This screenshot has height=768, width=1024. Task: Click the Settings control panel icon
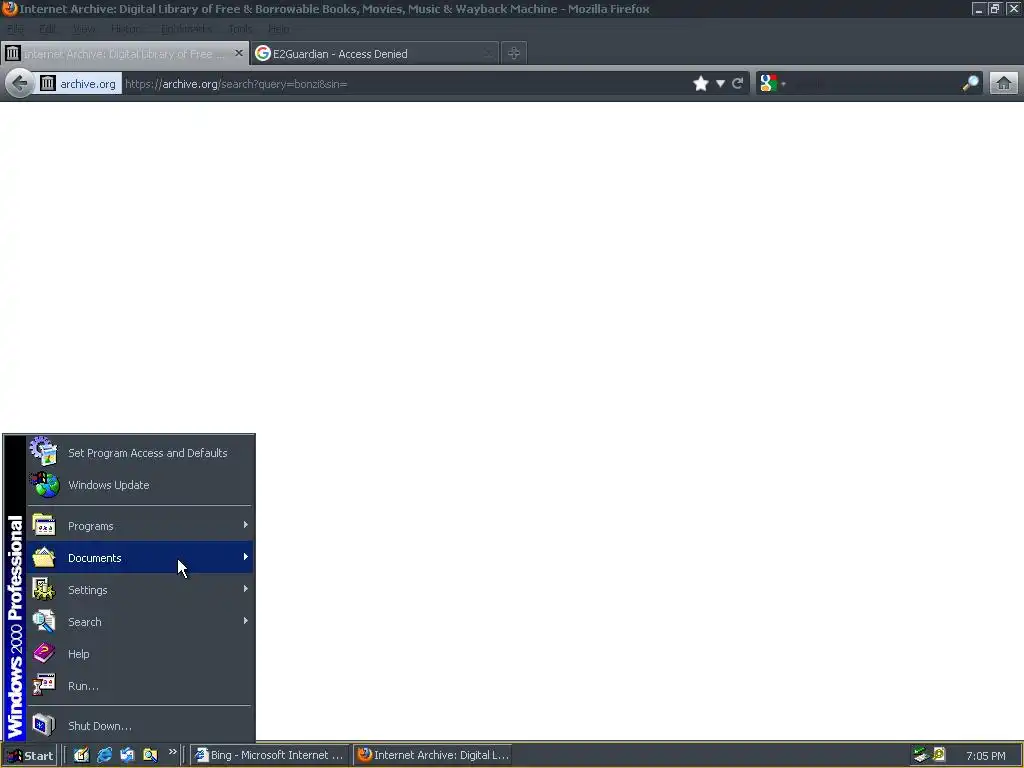pos(44,589)
